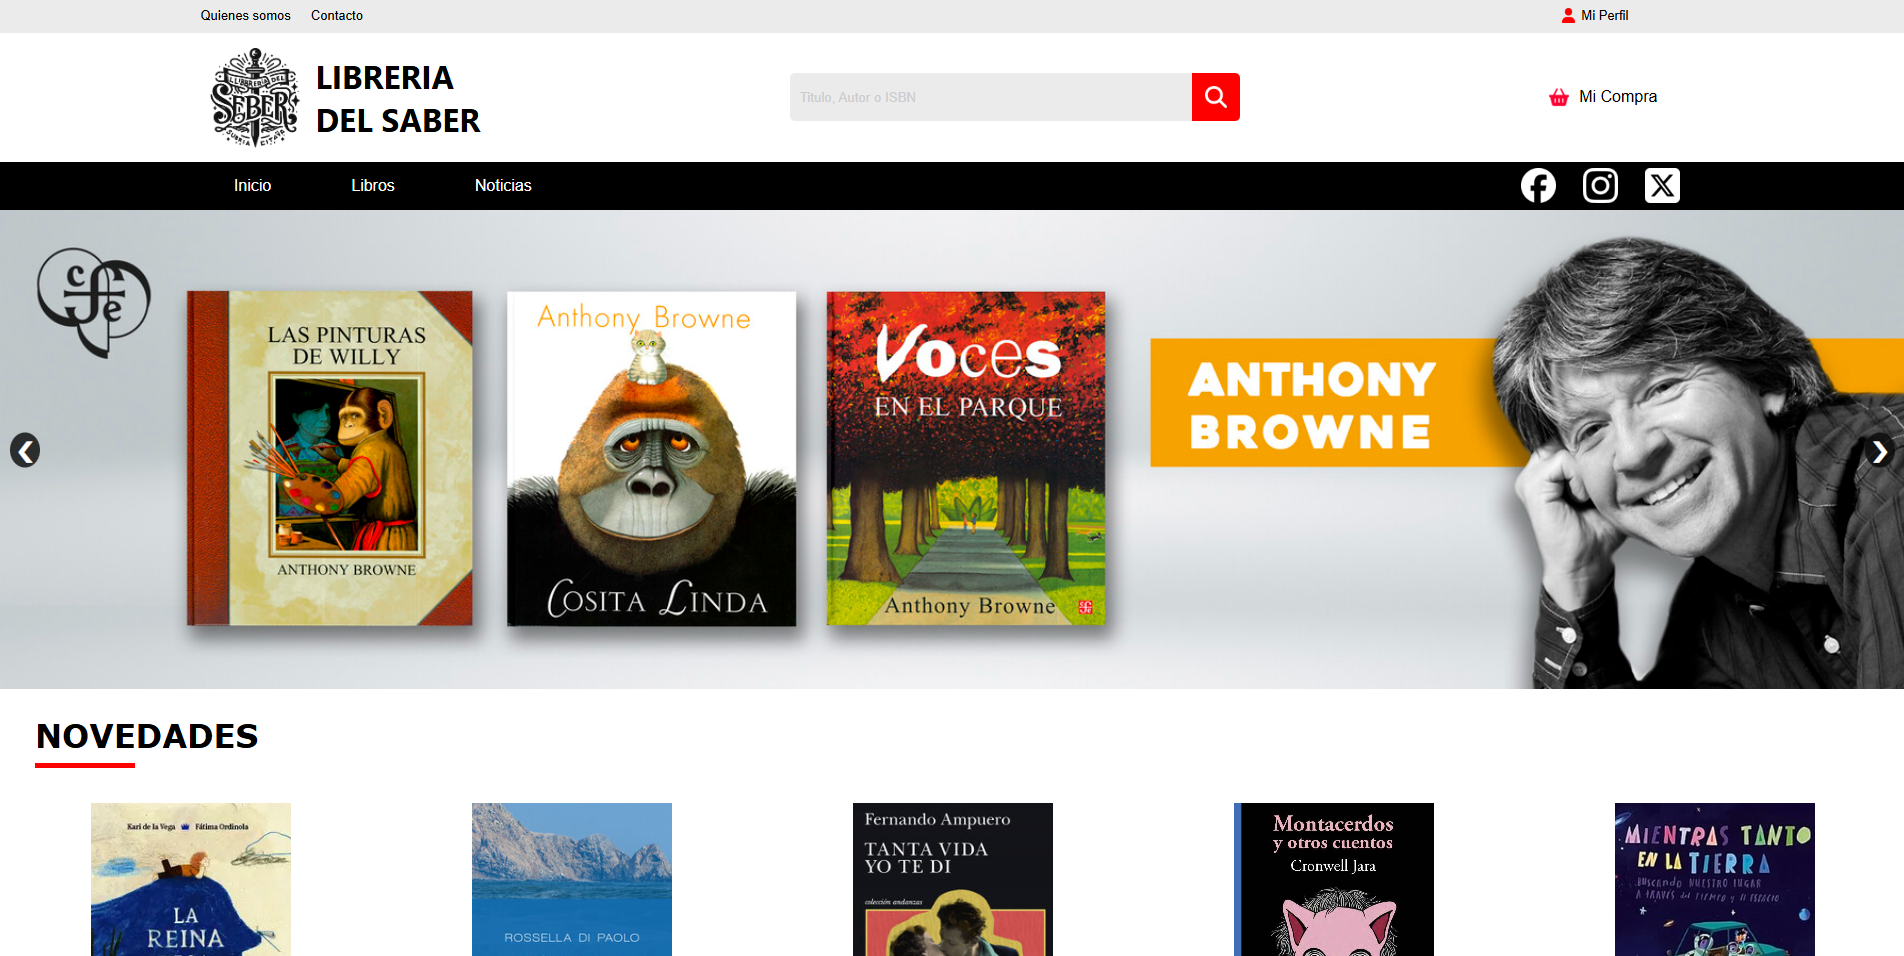Open La Reina book in Novedades
The width and height of the screenshot is (1904, 956).
(191, 879)
